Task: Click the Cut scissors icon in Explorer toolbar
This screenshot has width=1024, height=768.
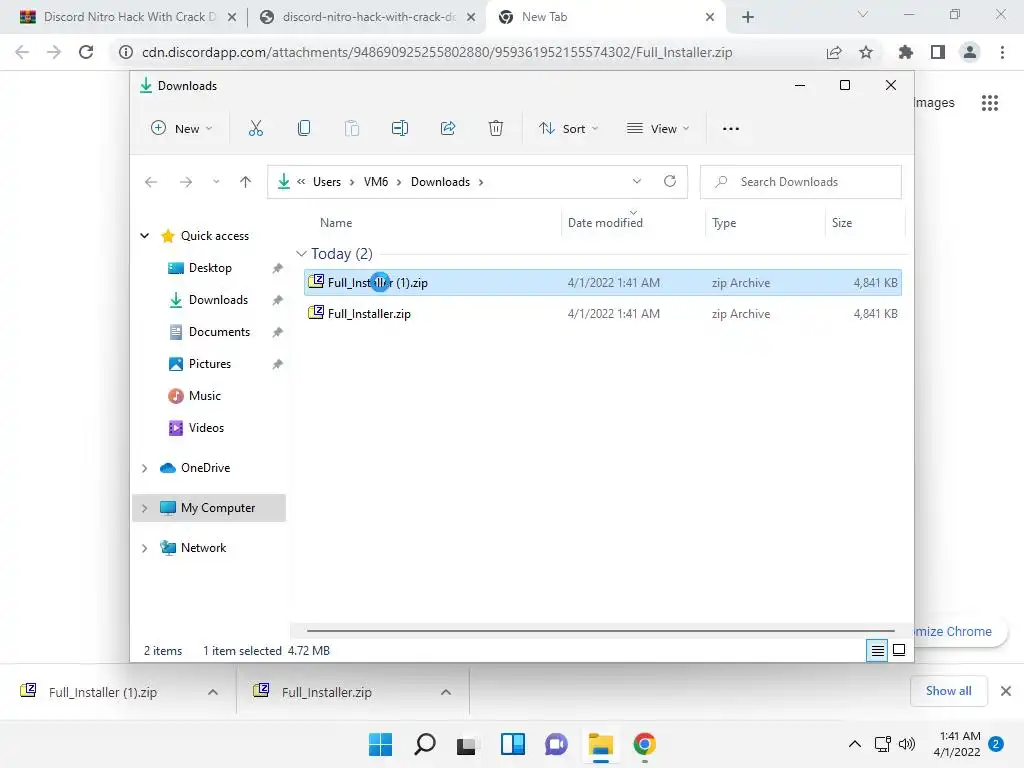Action: 255,129
